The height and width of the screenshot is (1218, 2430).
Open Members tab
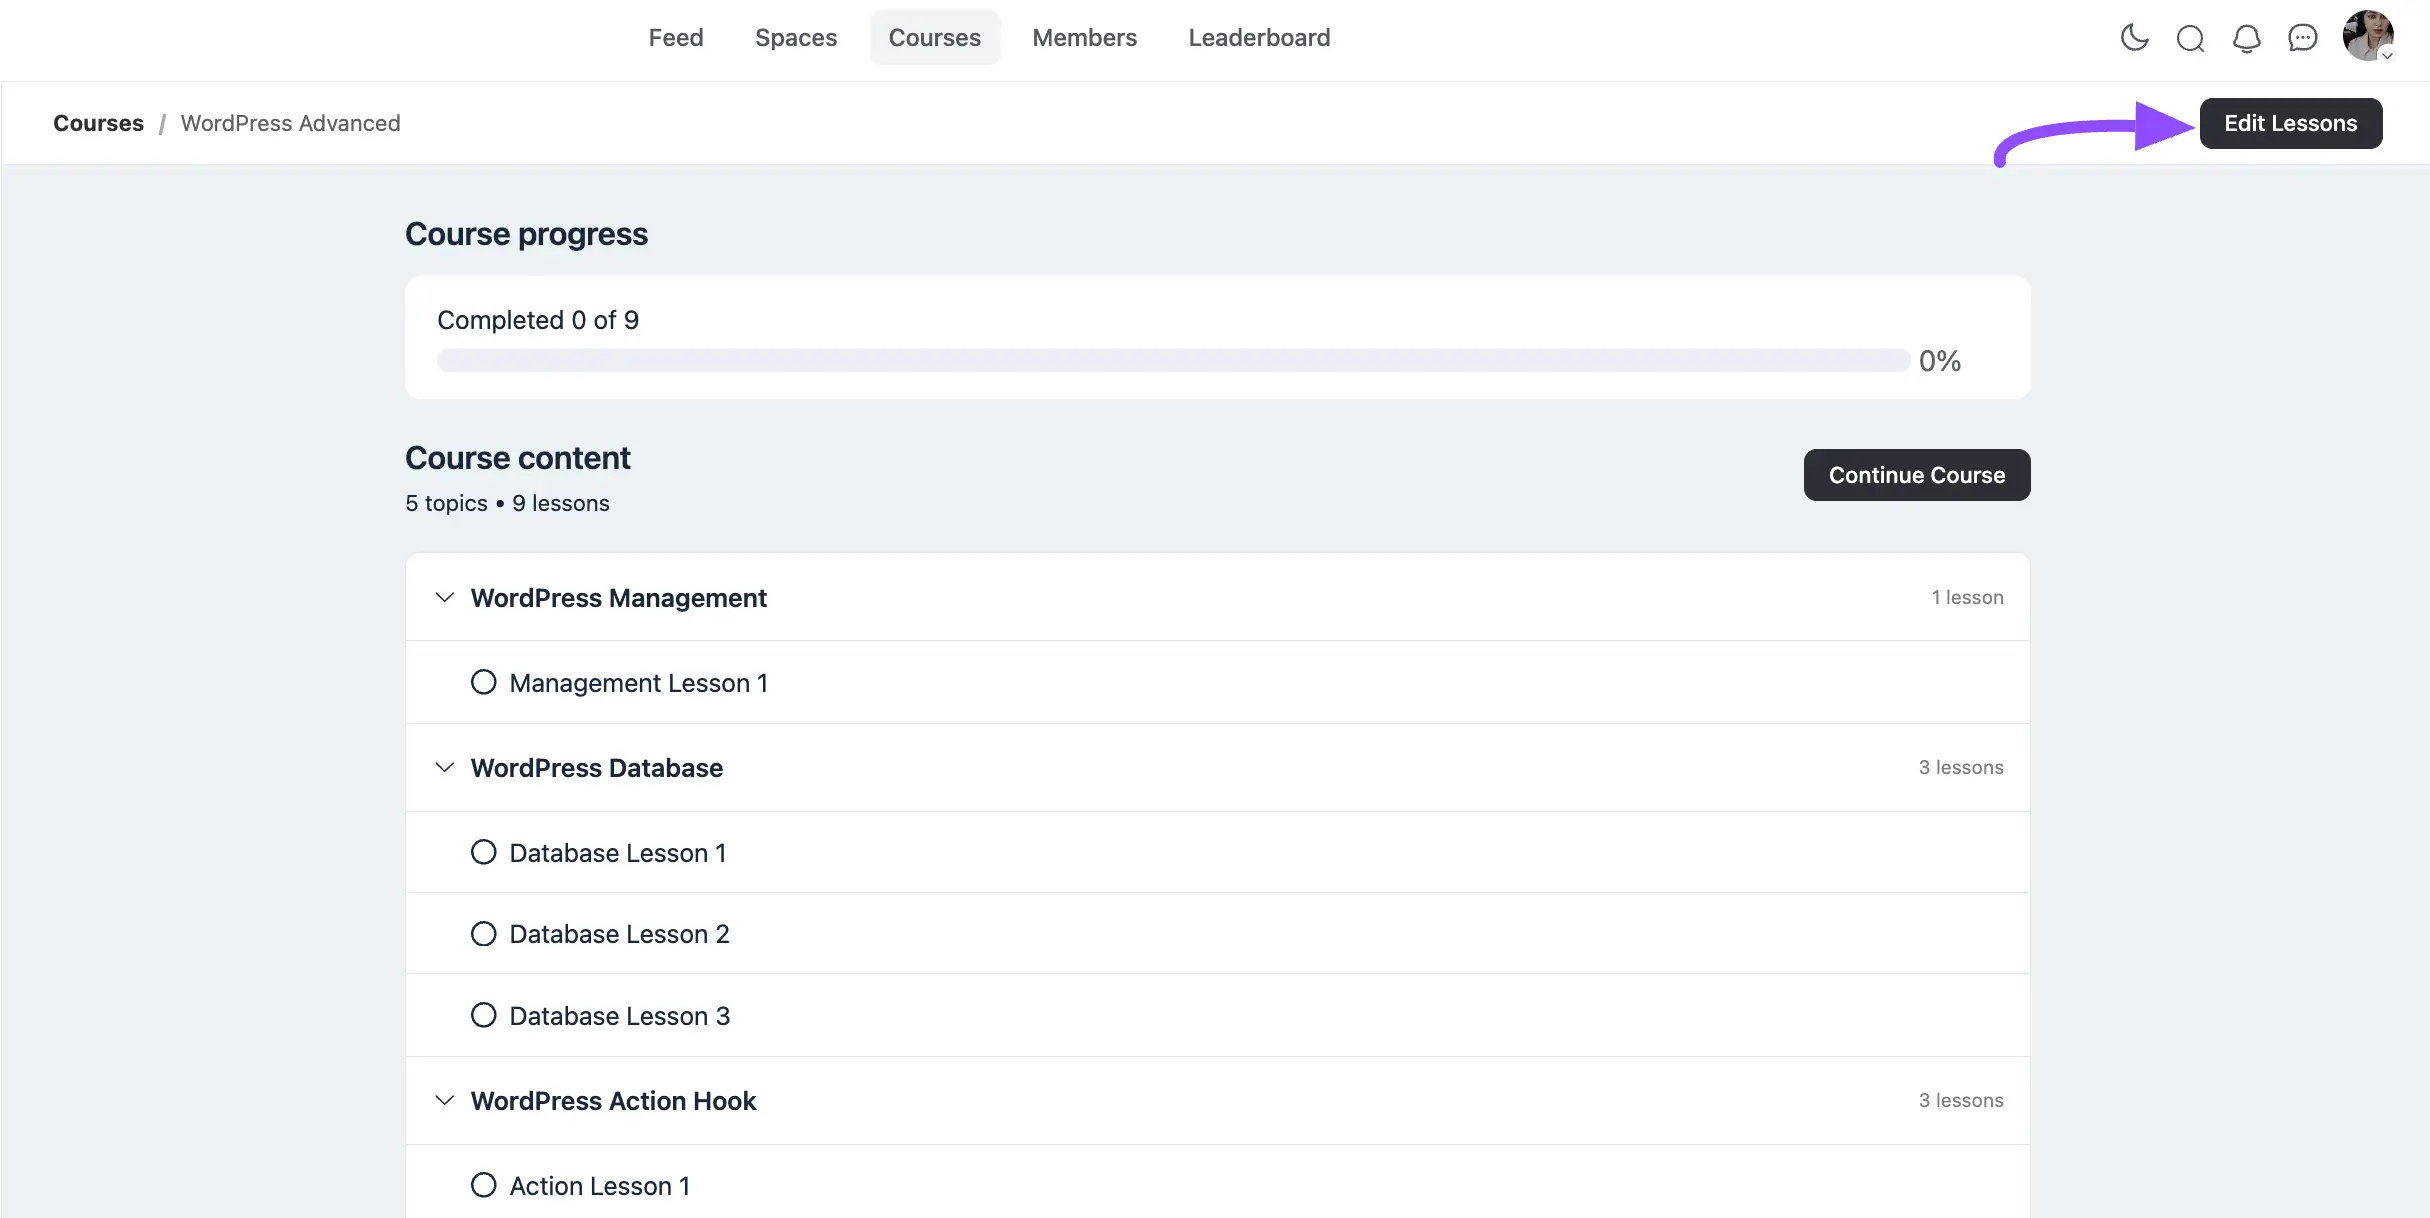(x=1085, y=38)
